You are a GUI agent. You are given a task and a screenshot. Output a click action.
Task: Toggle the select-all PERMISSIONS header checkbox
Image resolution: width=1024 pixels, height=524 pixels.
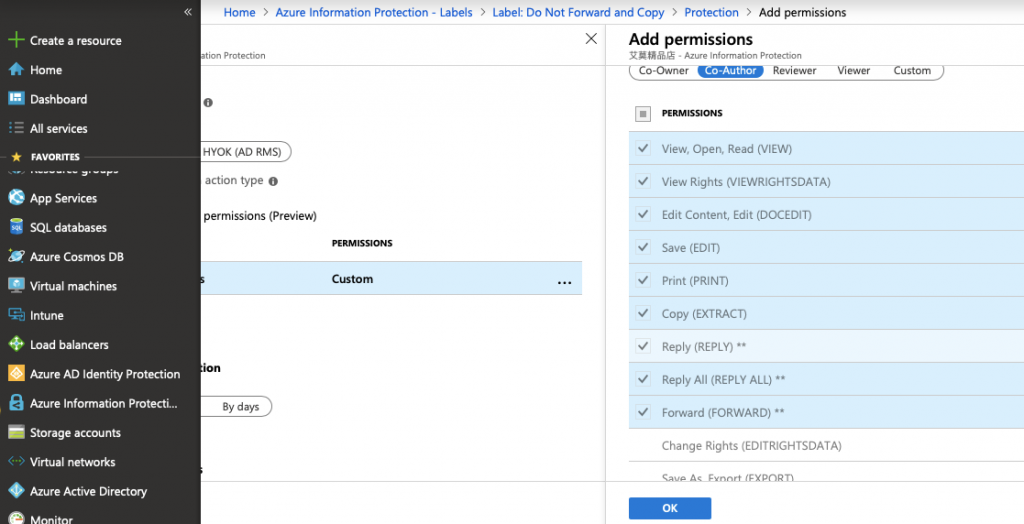coord(643,114)
